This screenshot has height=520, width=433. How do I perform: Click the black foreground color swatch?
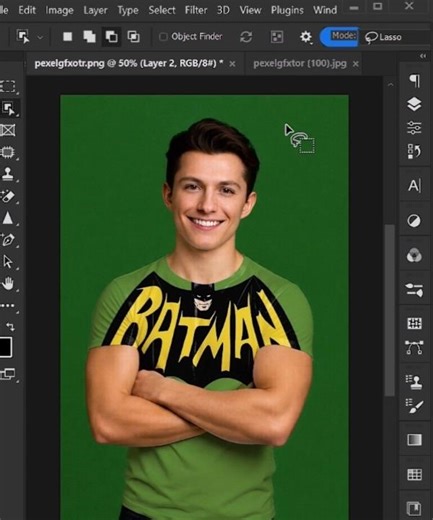coord(5,347)
